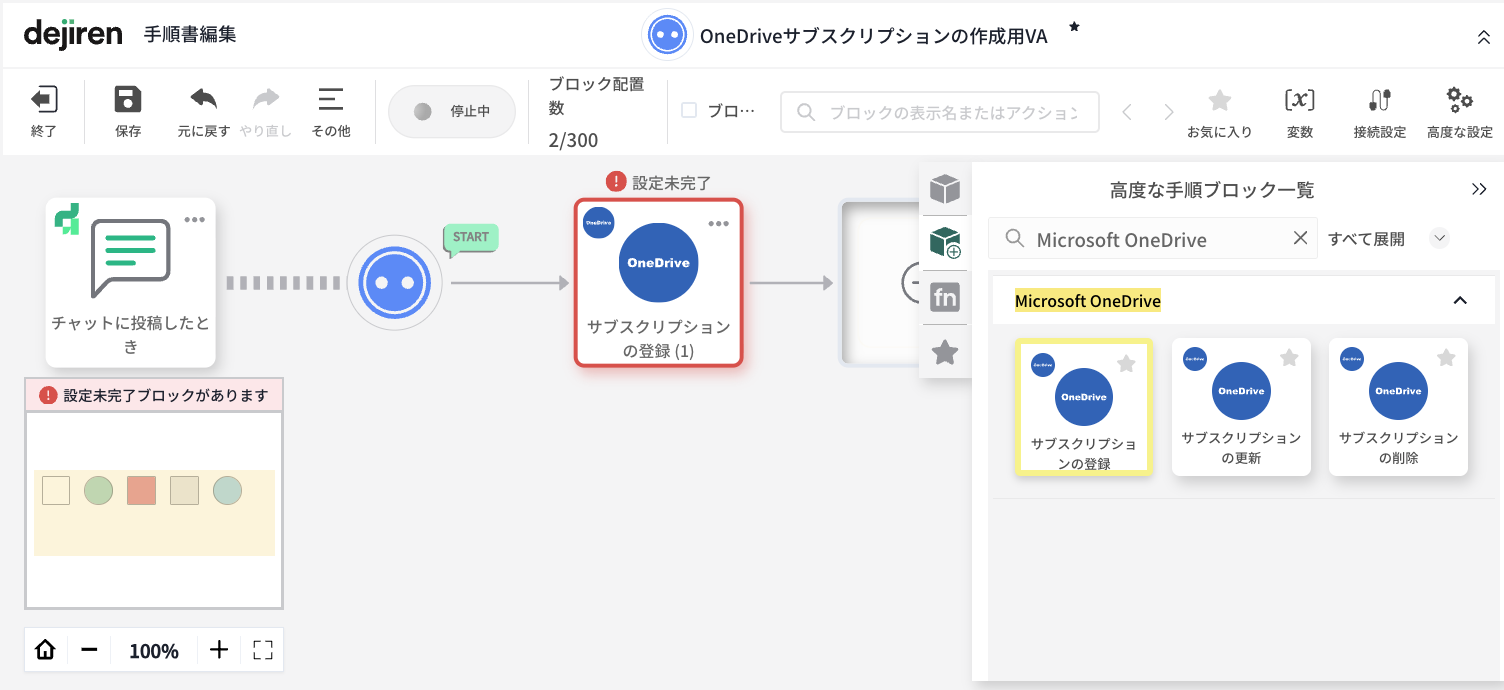Collapse the 高度な手順ブロック一覧 panel

click(x=1480, y=189)
